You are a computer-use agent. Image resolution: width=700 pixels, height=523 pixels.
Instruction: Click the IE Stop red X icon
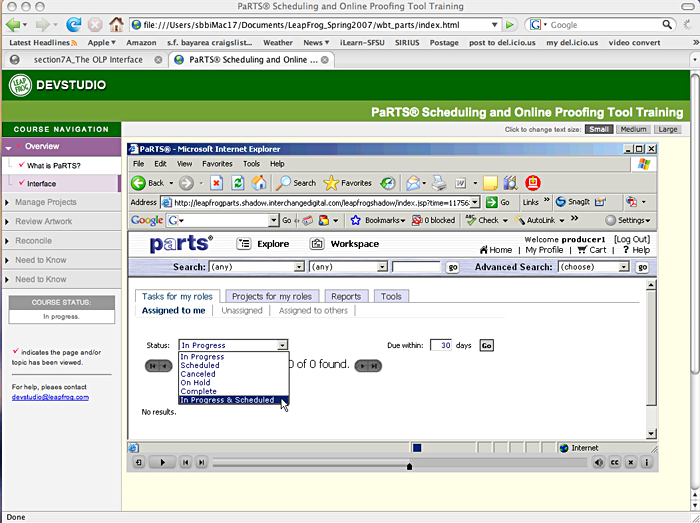coord(216,183)
